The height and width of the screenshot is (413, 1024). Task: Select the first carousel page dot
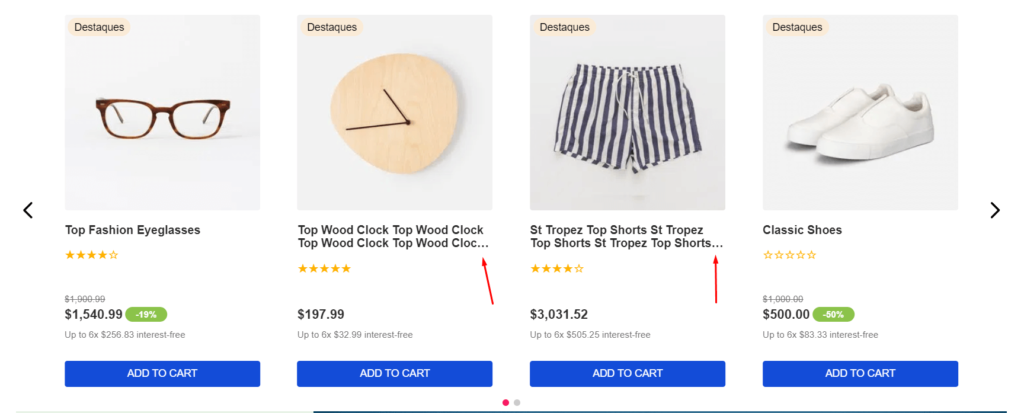(x=506, y=402)
